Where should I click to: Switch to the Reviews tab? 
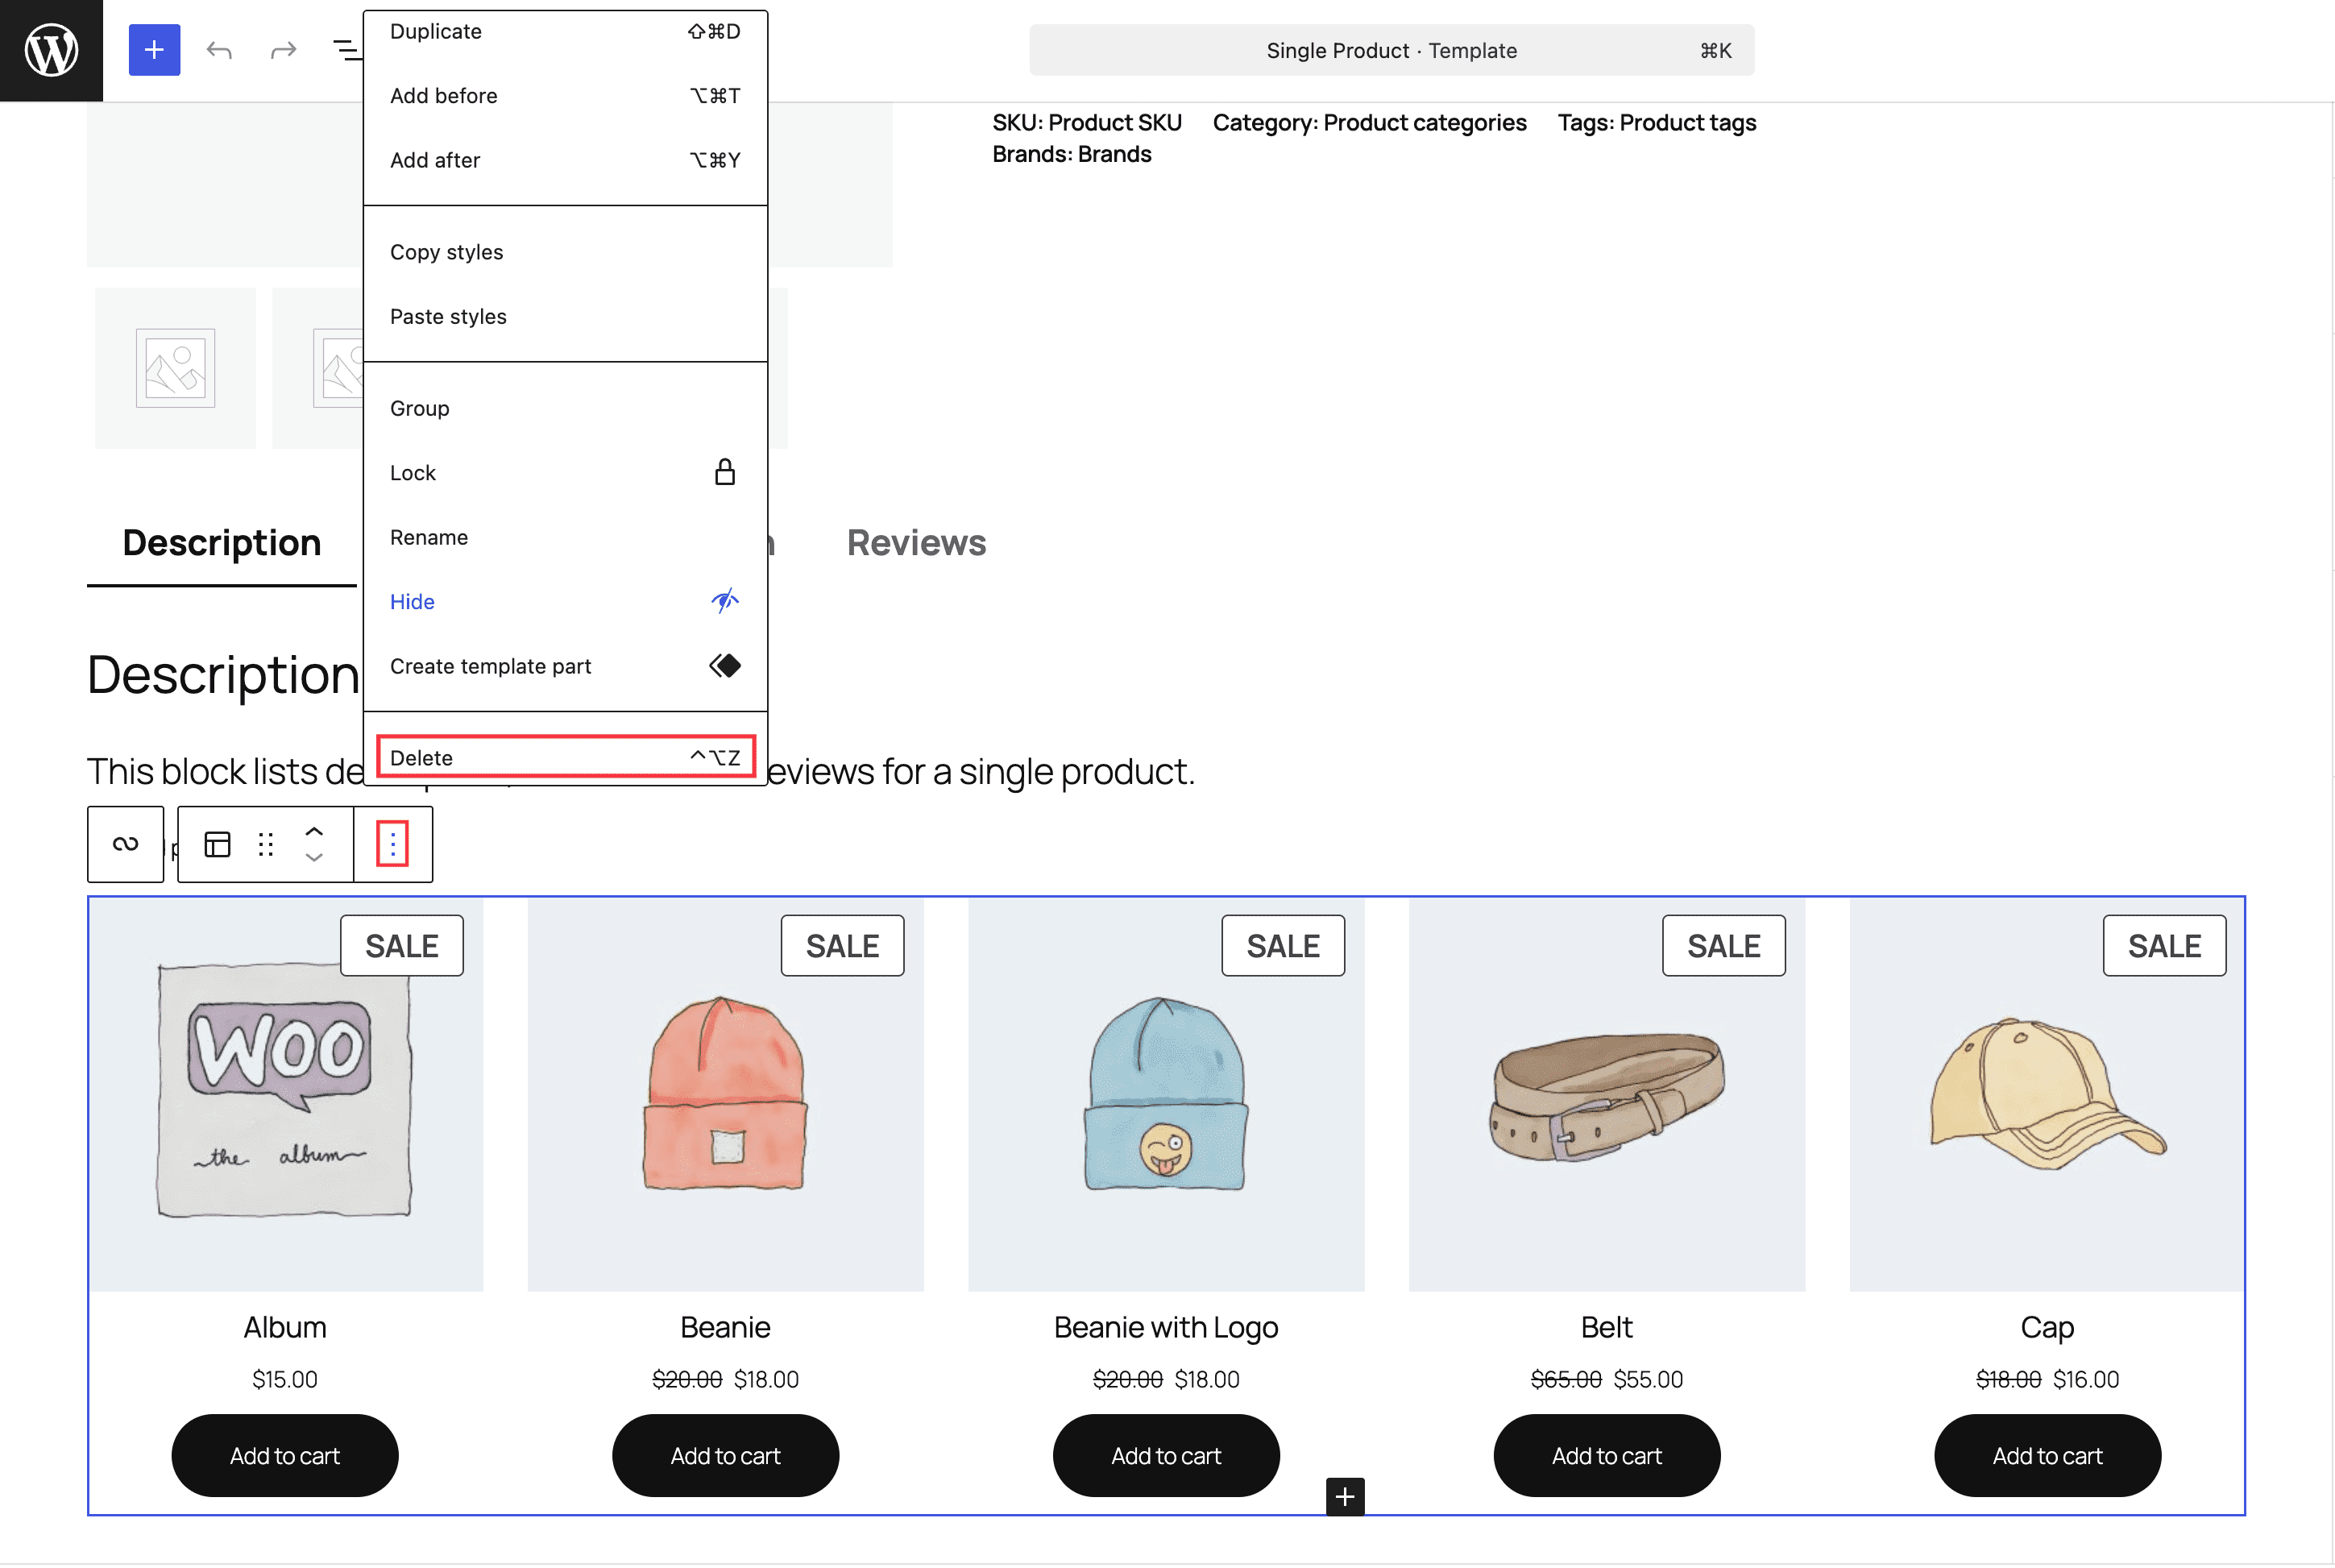tap(915, 543)
